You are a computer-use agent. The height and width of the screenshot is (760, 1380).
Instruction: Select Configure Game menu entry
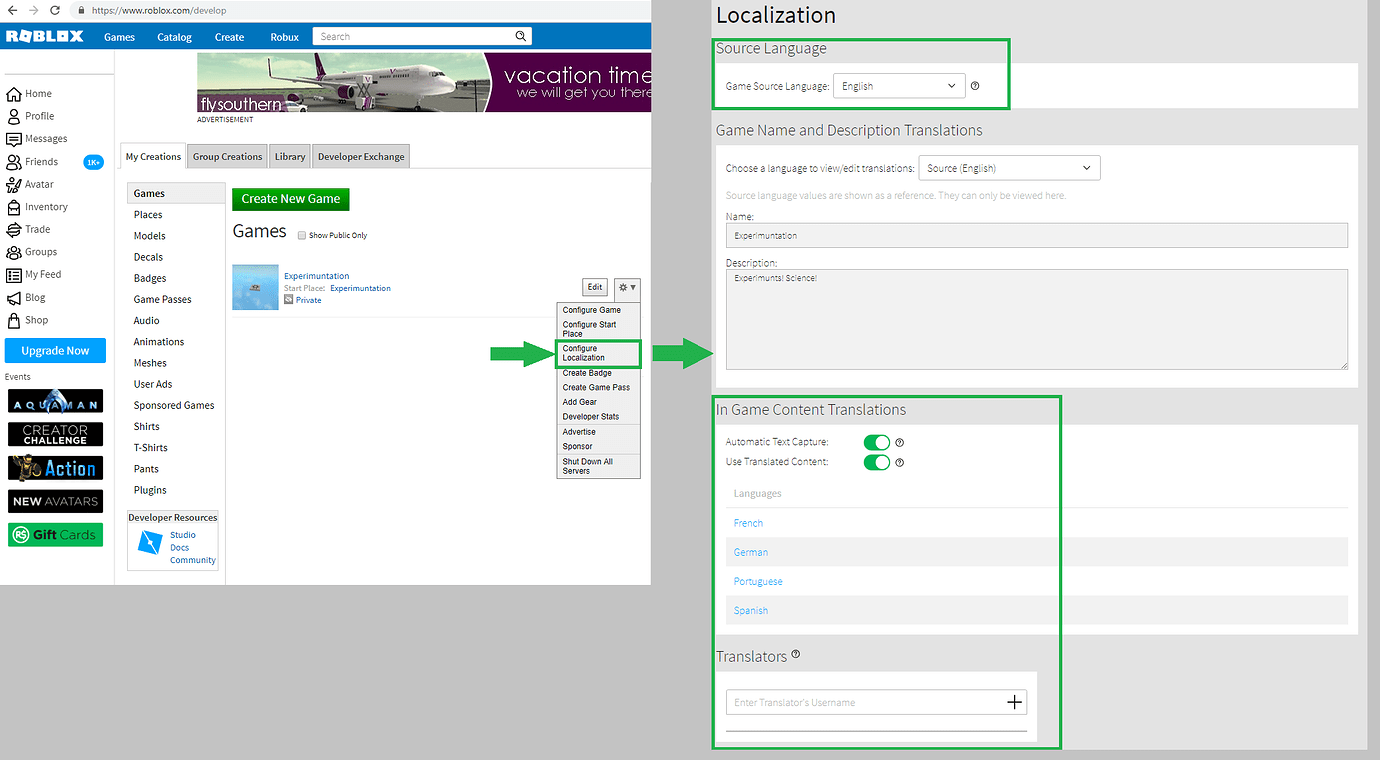click(x=598, y=310)
